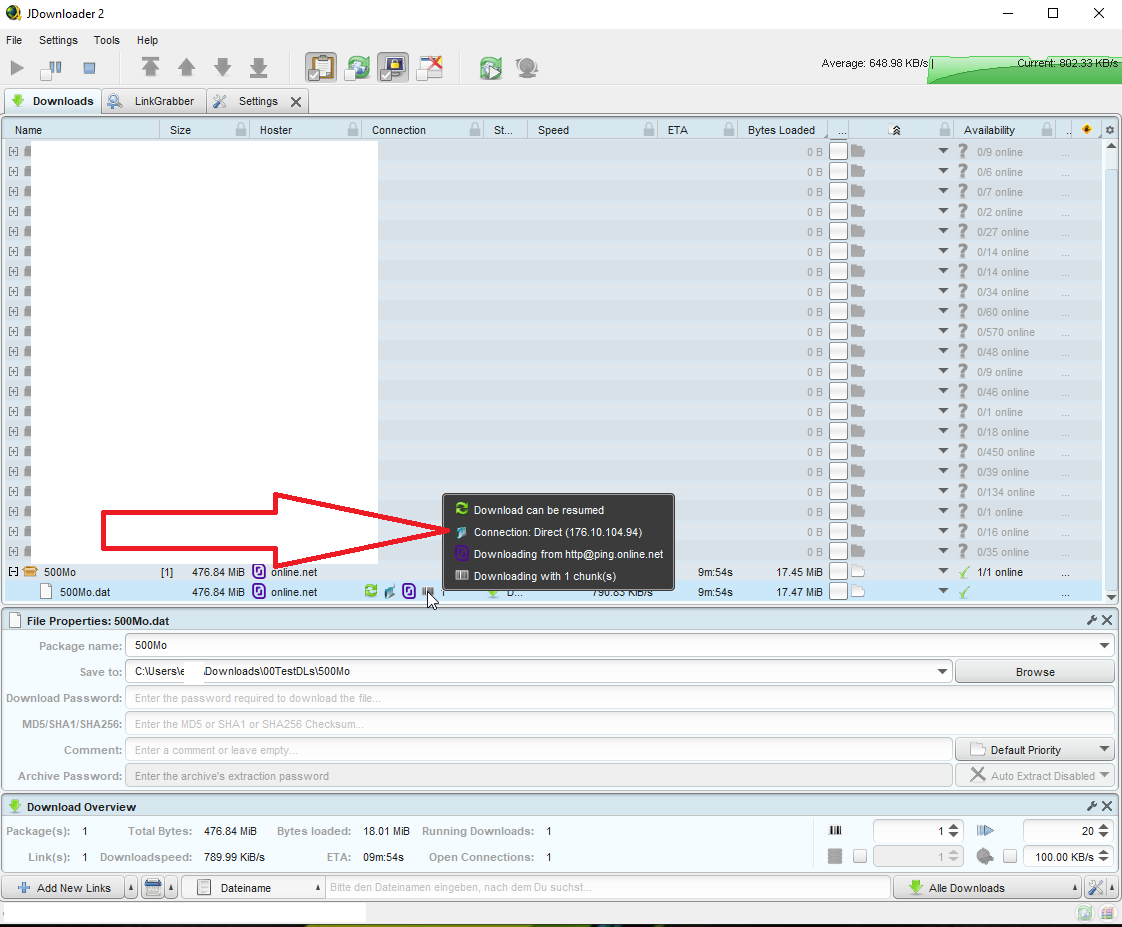
Task: Click the clear list icon beside Add New Links
Action: [153, 888]
